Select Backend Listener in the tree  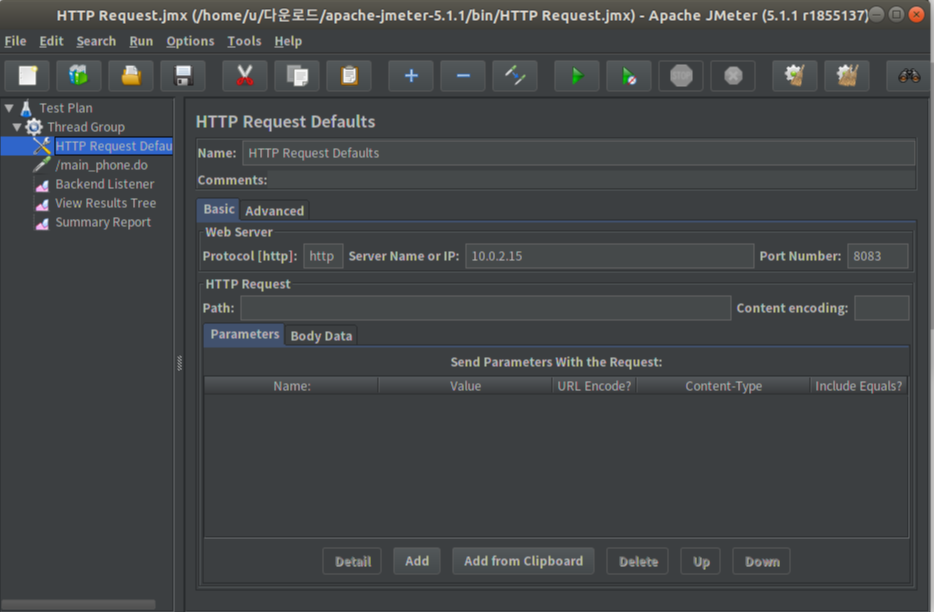(x=105, y=184)
